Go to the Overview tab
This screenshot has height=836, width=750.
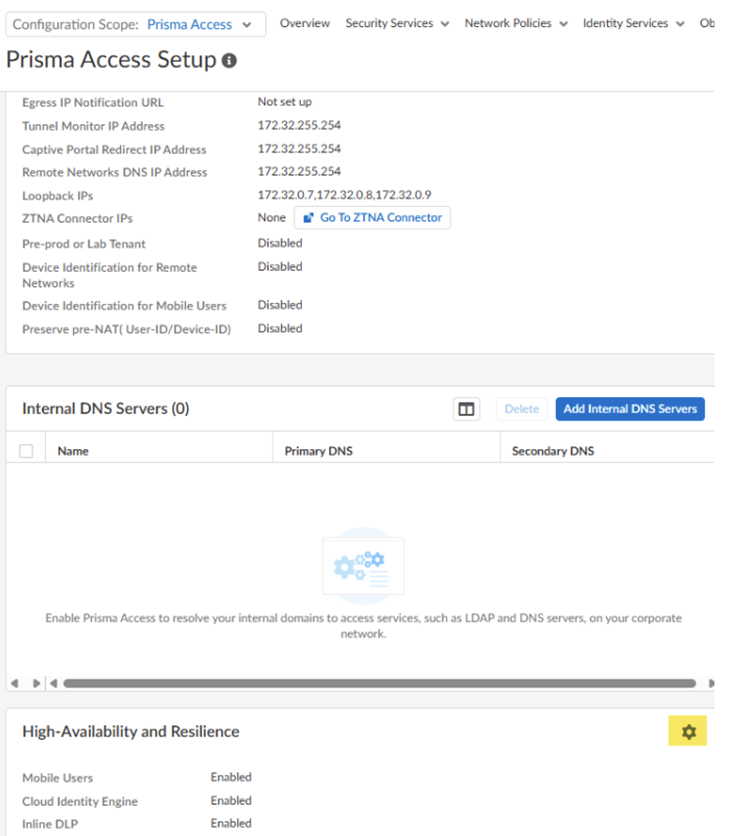click(x=305, y=23)
